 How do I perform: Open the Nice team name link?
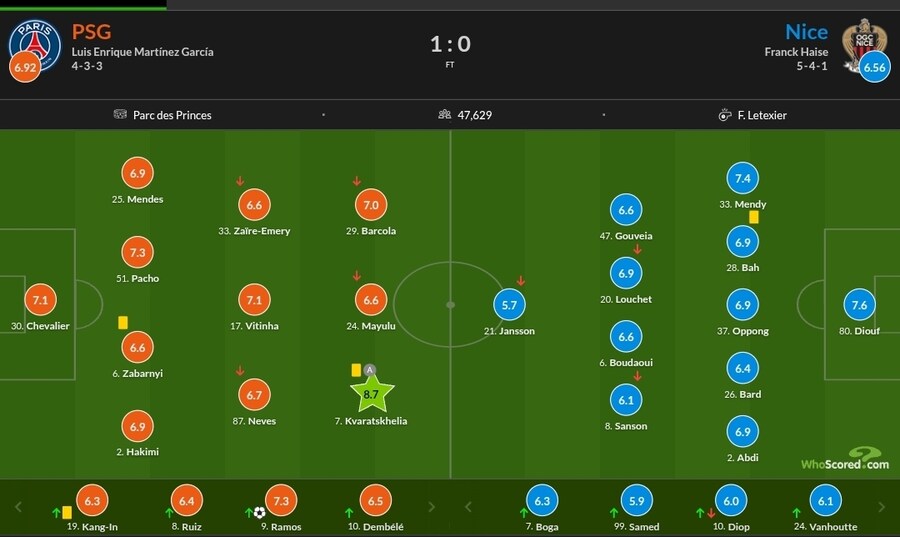806,31
